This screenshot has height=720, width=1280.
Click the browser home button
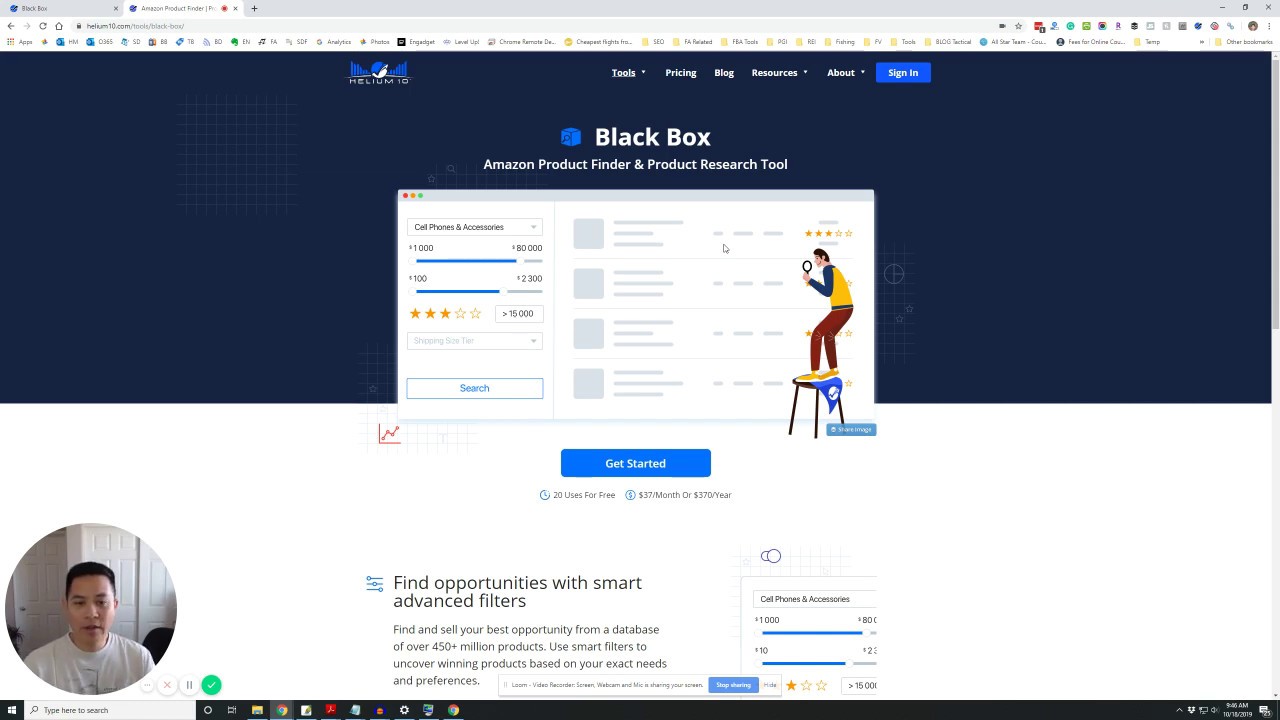(59, 26)
